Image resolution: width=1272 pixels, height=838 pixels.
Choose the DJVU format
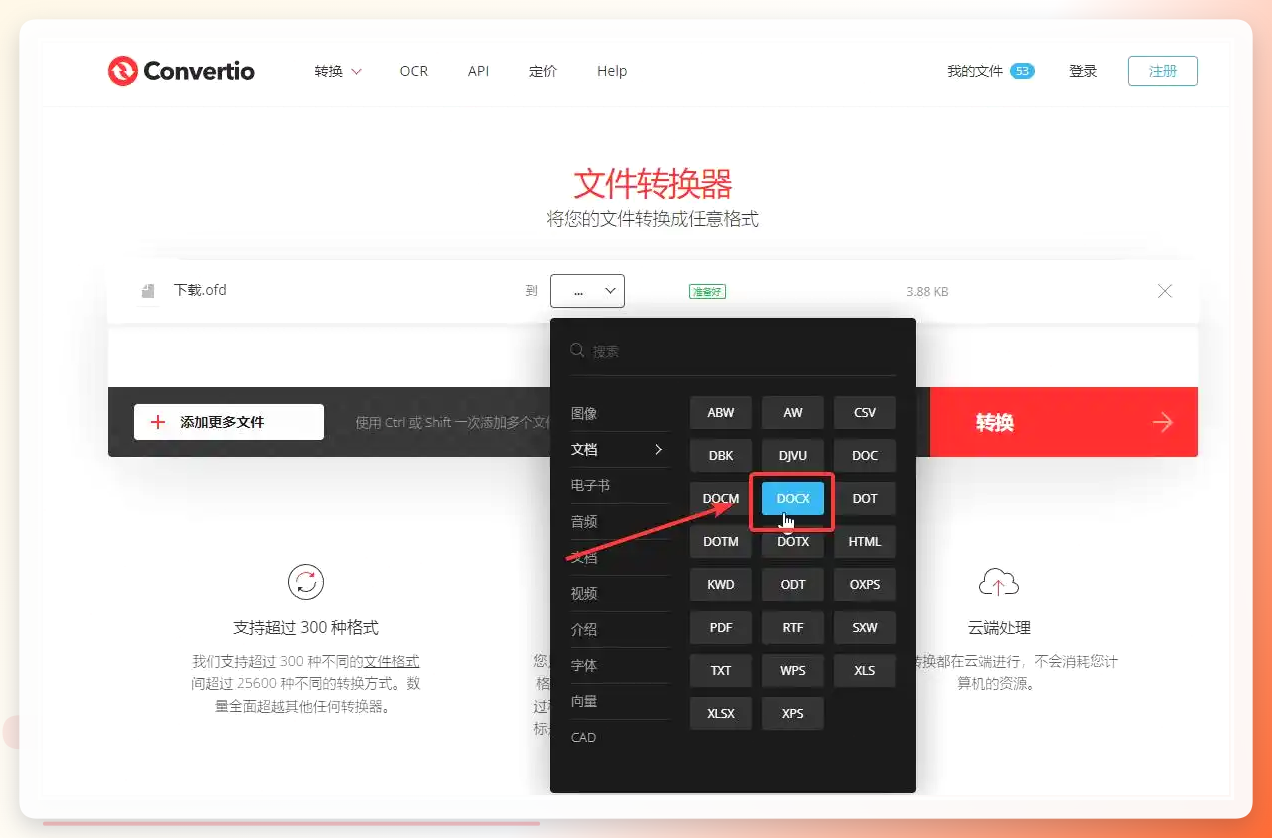[x=793, y=455]
